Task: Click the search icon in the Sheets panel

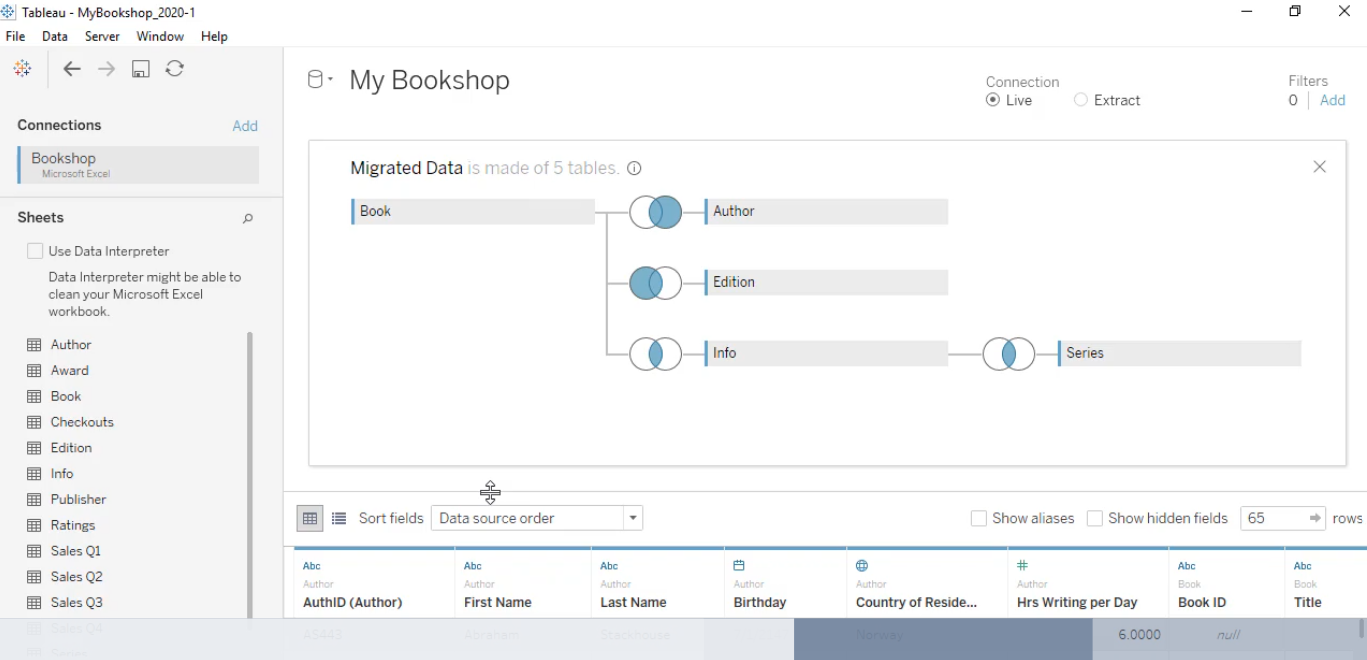Action: point(247,218)
